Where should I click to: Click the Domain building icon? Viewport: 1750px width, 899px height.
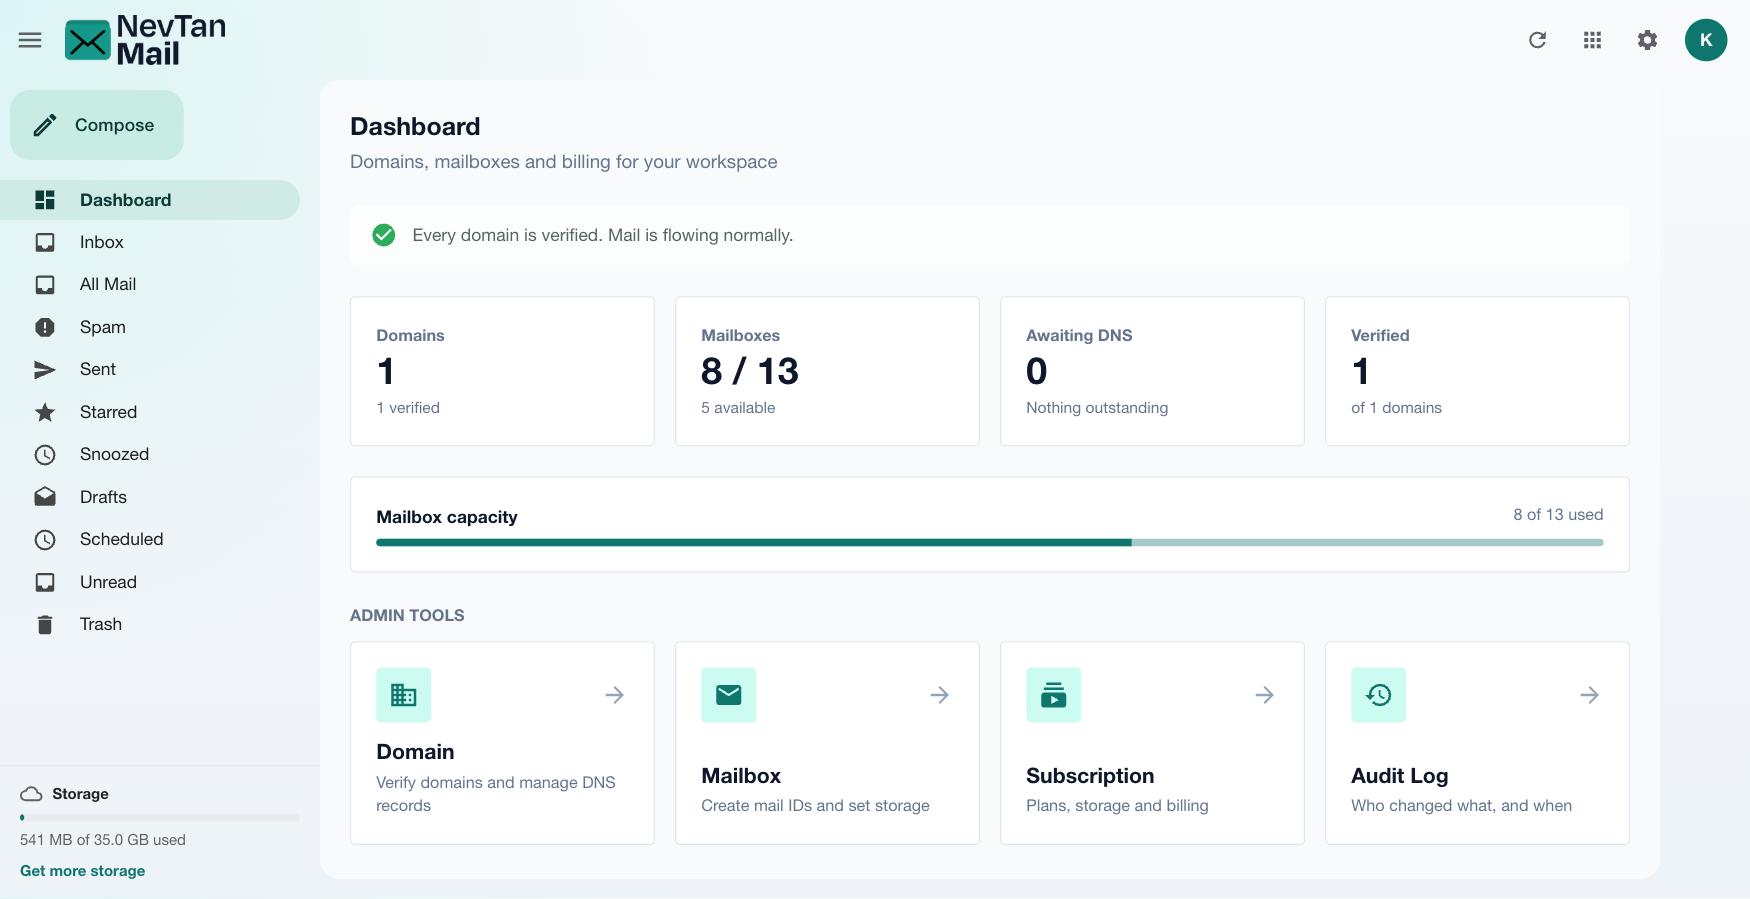(404, 695)
